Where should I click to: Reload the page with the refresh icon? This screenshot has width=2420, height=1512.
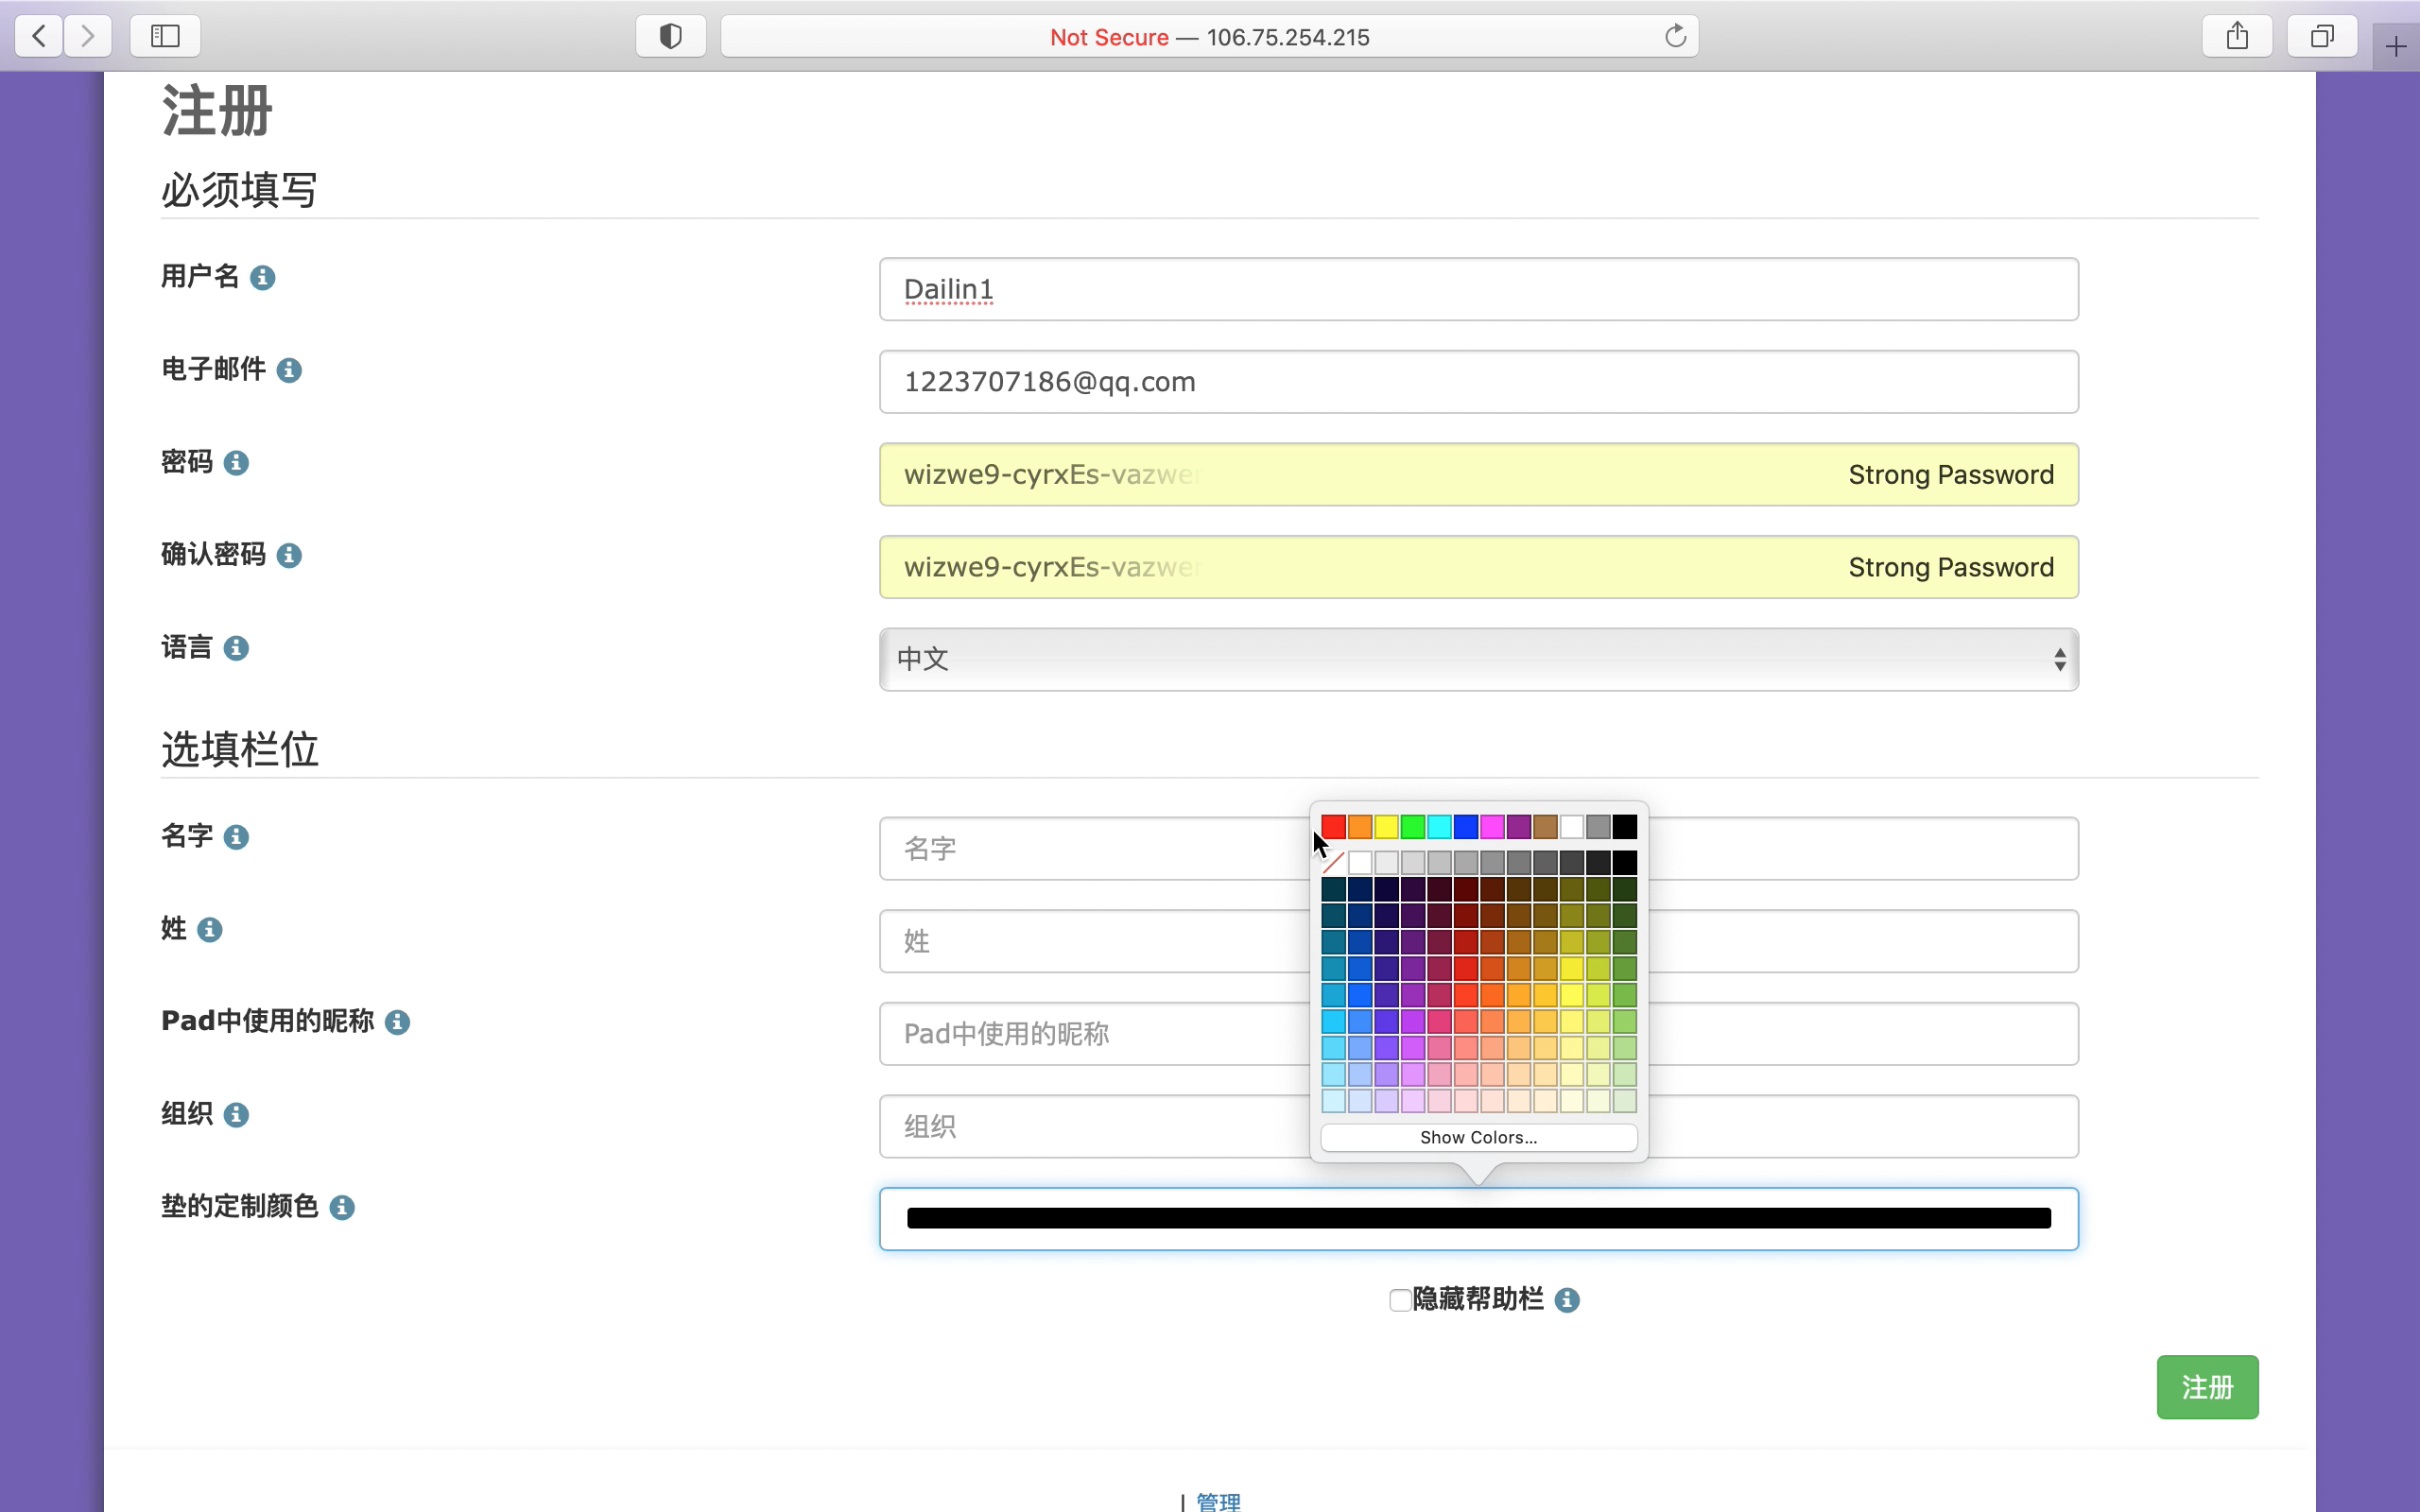[1676, 37]
